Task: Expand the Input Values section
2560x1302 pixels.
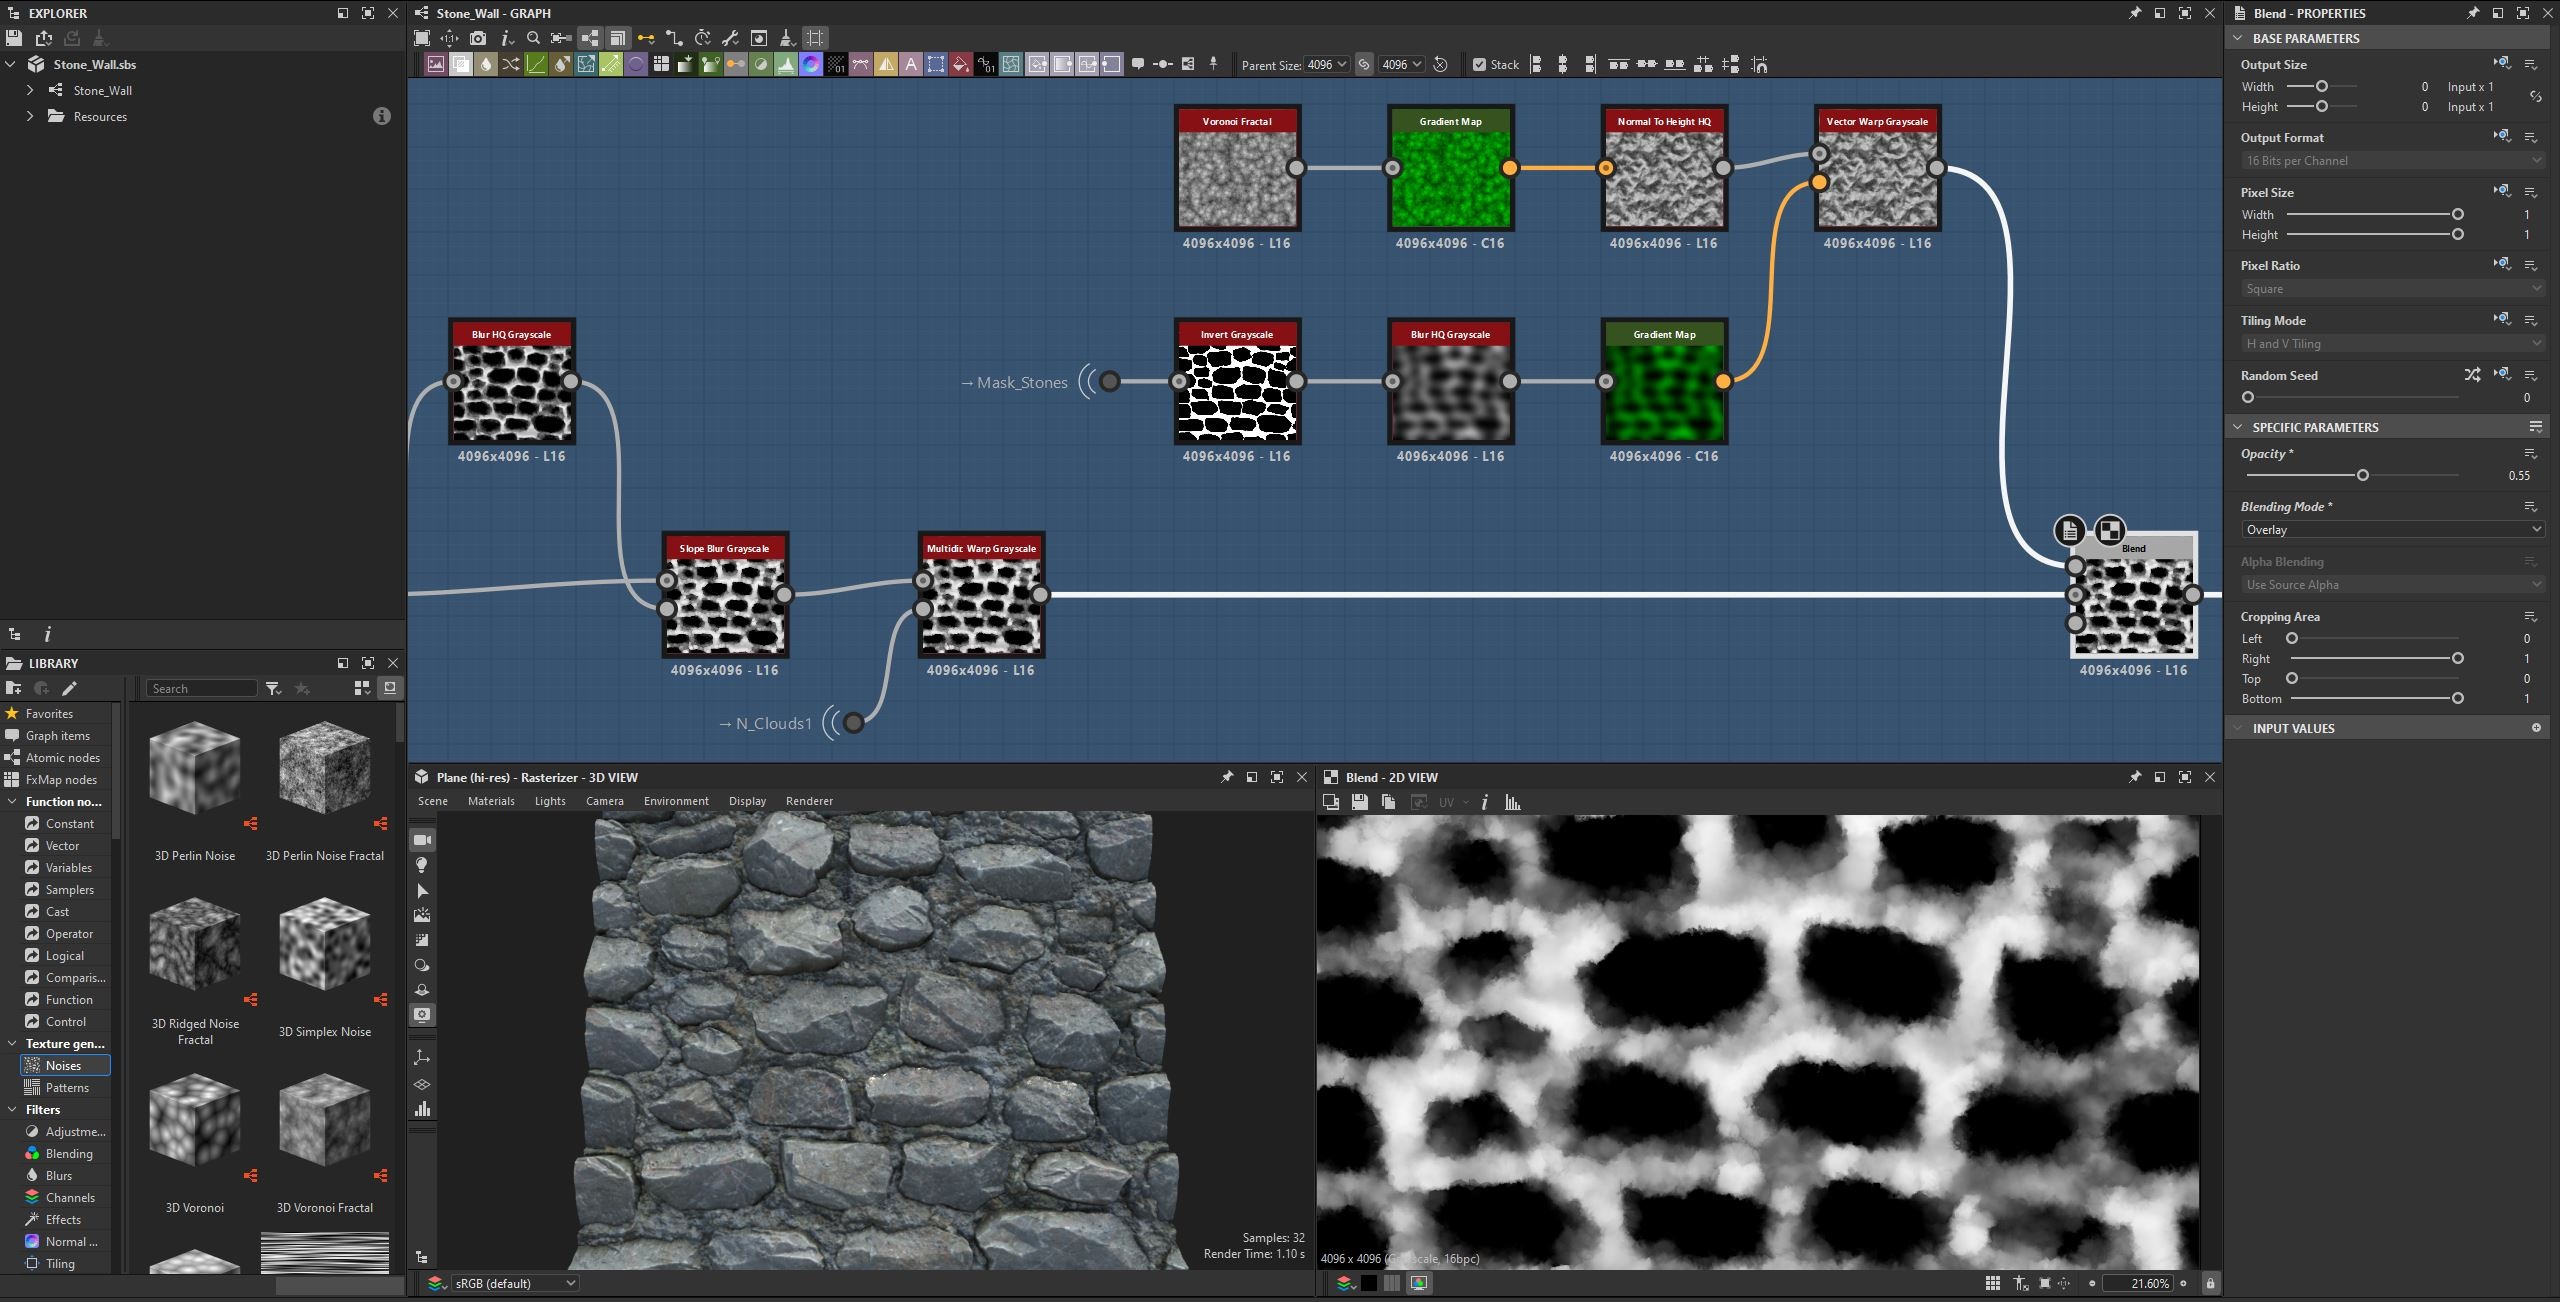Action: point(2238,728)
